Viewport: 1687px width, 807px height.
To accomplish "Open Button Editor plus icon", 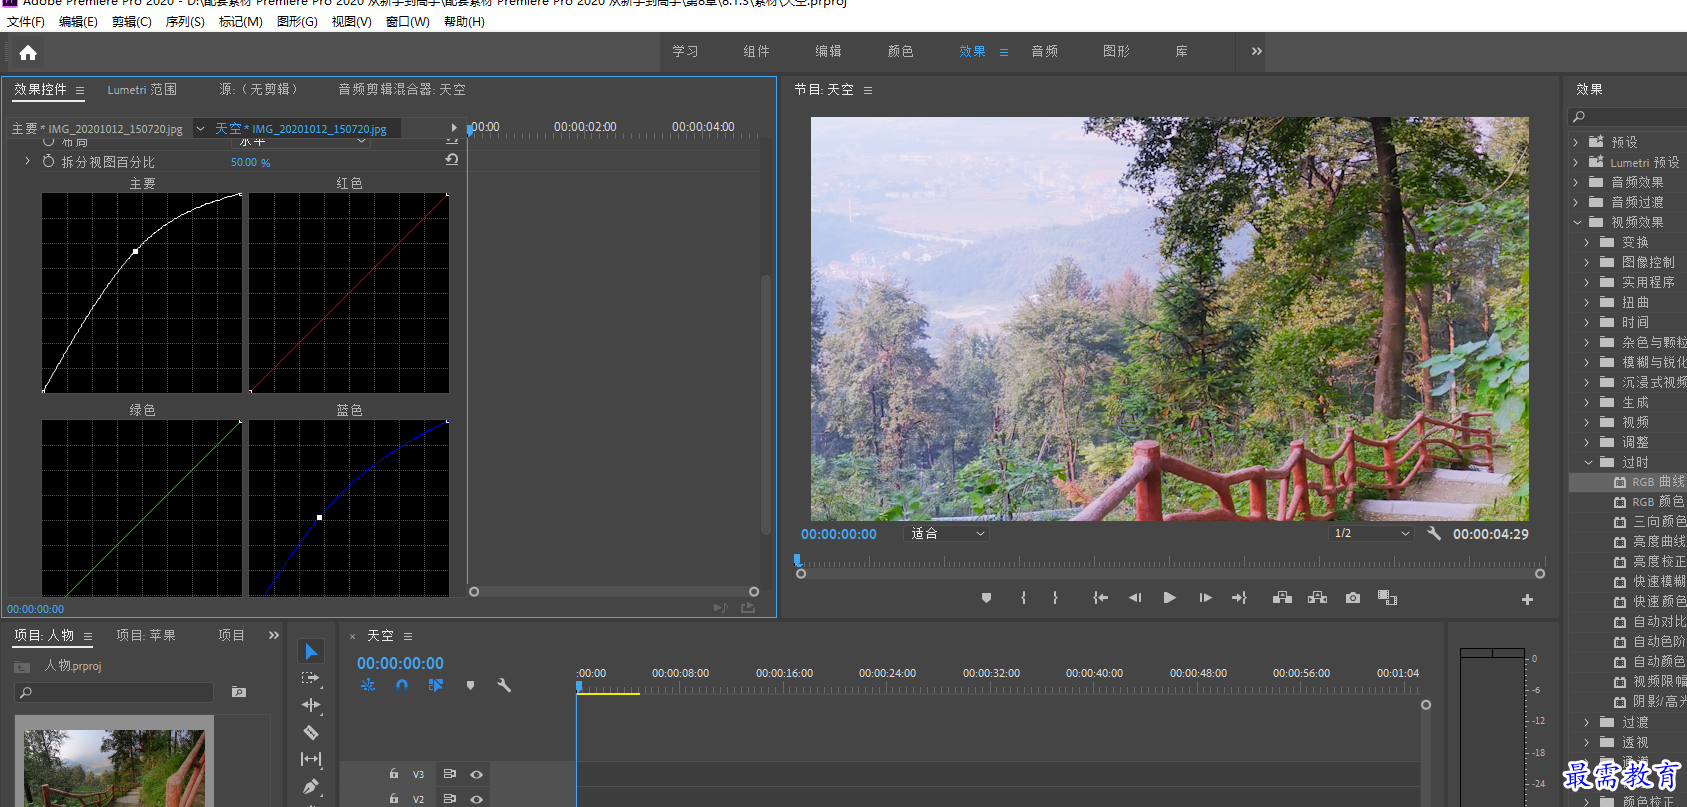I will [x=1527, y=600].
